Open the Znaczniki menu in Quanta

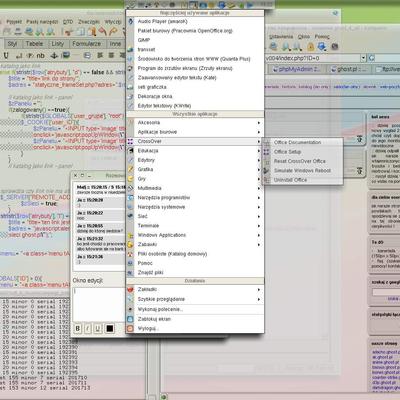pos(89,22)
